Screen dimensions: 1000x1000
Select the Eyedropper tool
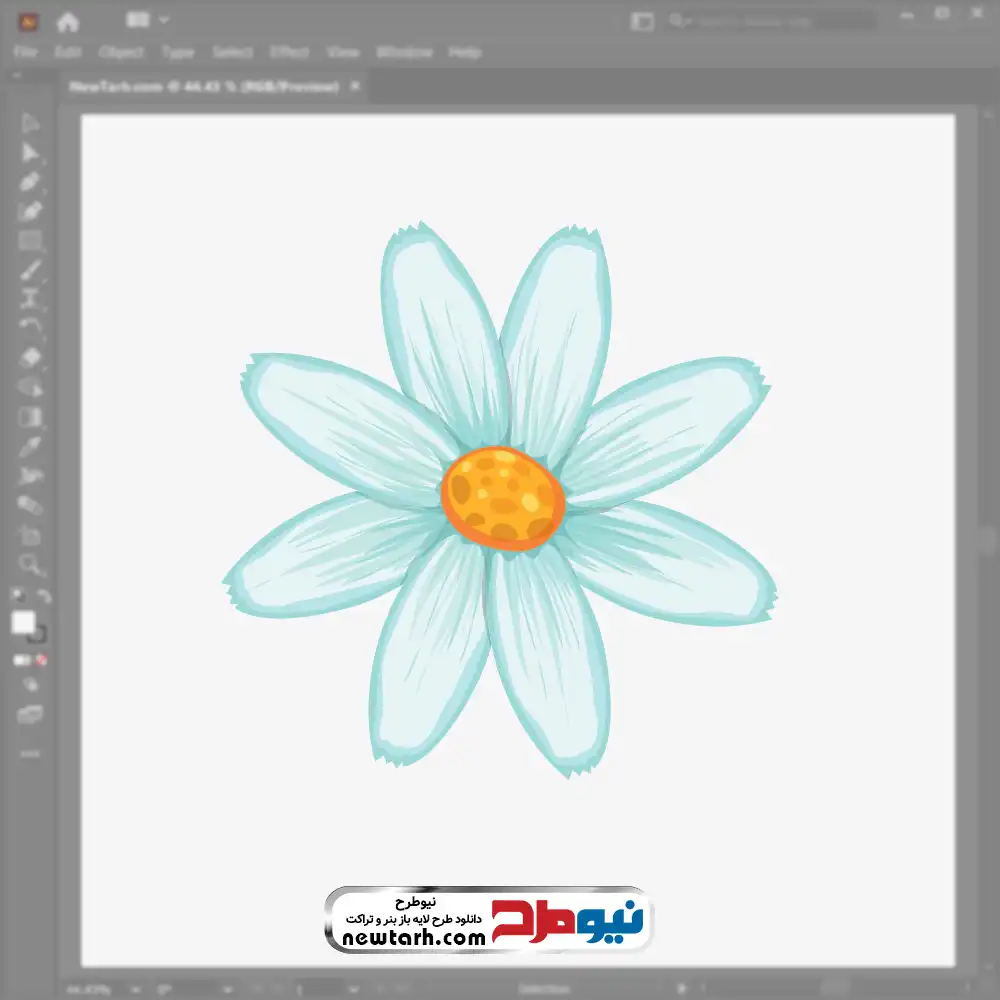click(30, 446)
